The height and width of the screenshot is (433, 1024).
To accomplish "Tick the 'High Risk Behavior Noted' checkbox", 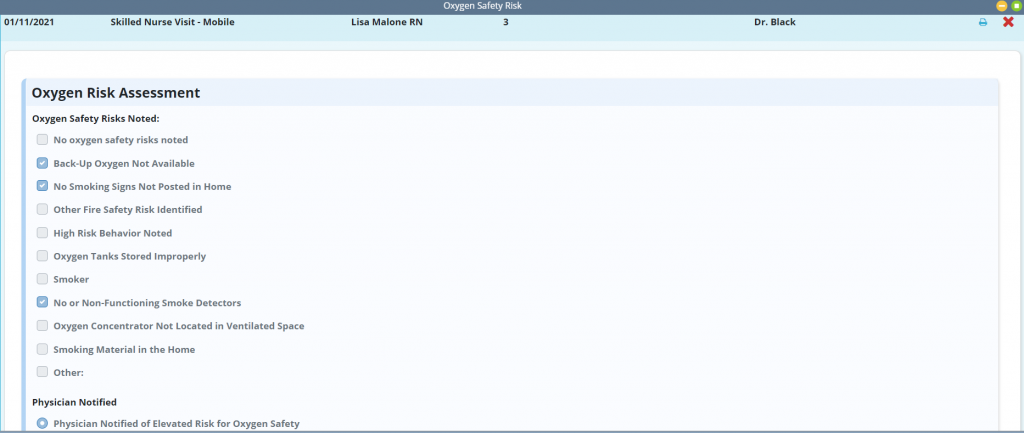I will click(x=42, y=233).
